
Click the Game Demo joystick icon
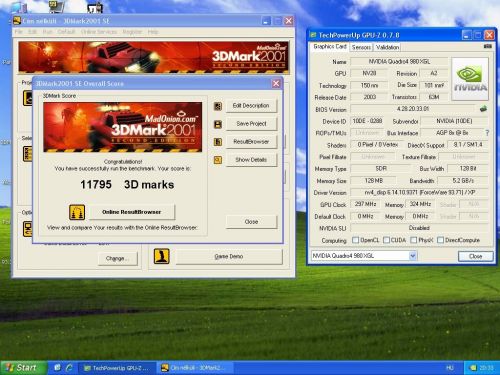pyautogui.click(x=162, y=256)
